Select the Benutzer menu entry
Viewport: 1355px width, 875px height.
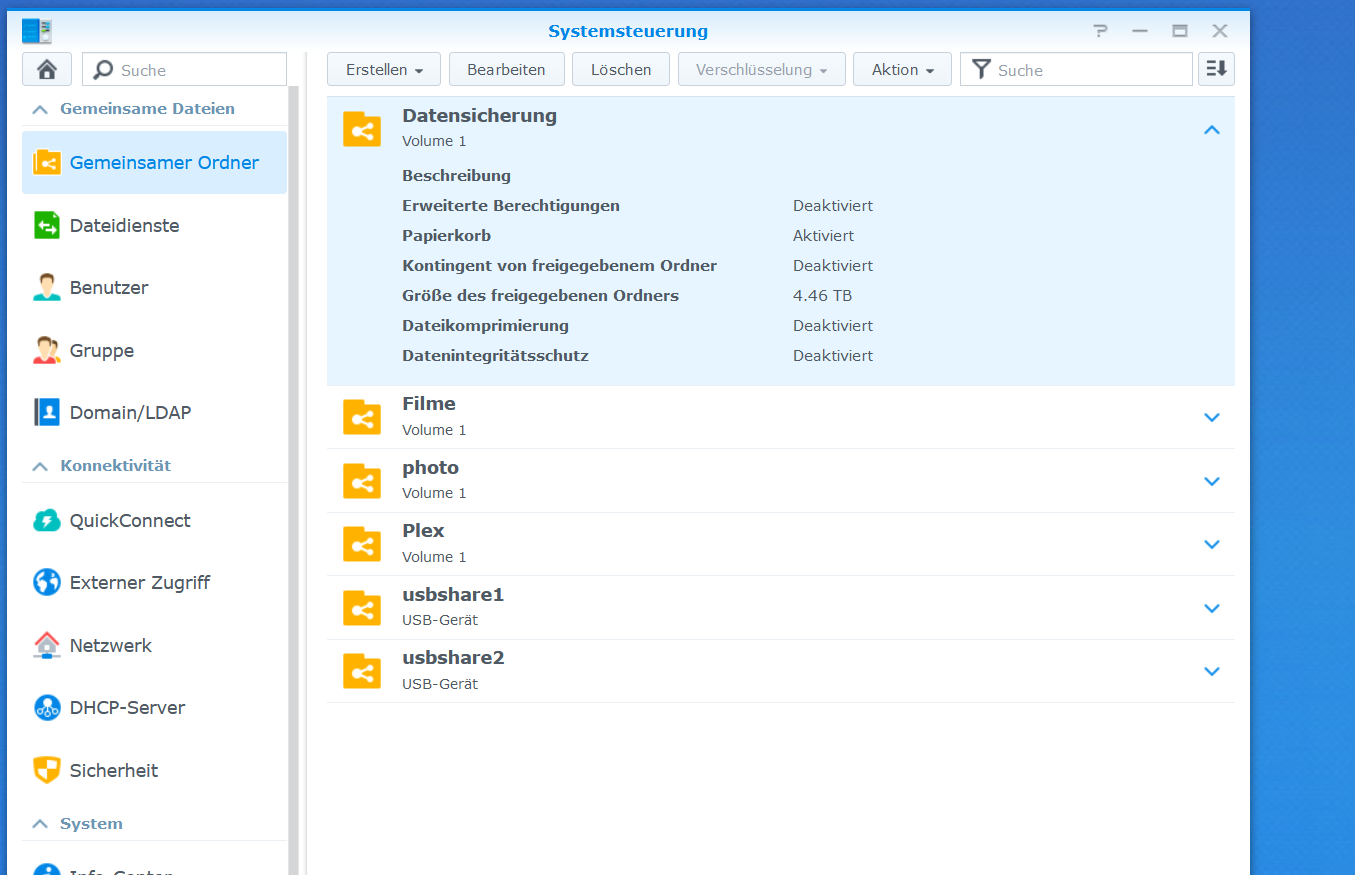coord(155,287)
